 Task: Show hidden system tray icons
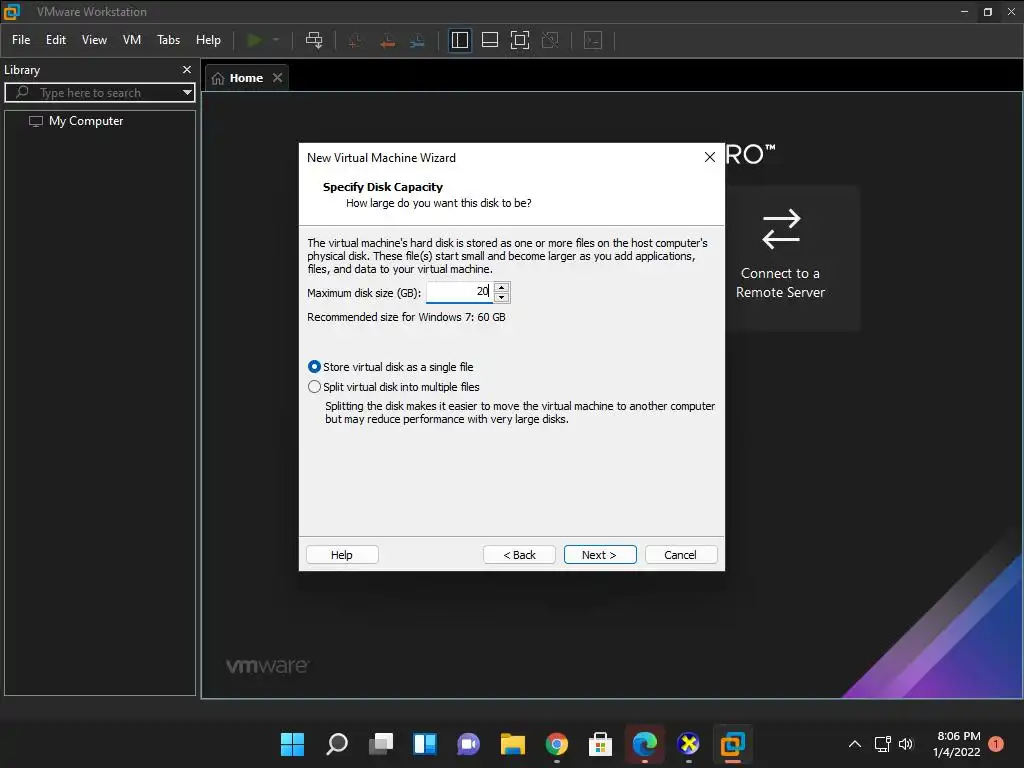pyautogui.click(x=854, y=744)
